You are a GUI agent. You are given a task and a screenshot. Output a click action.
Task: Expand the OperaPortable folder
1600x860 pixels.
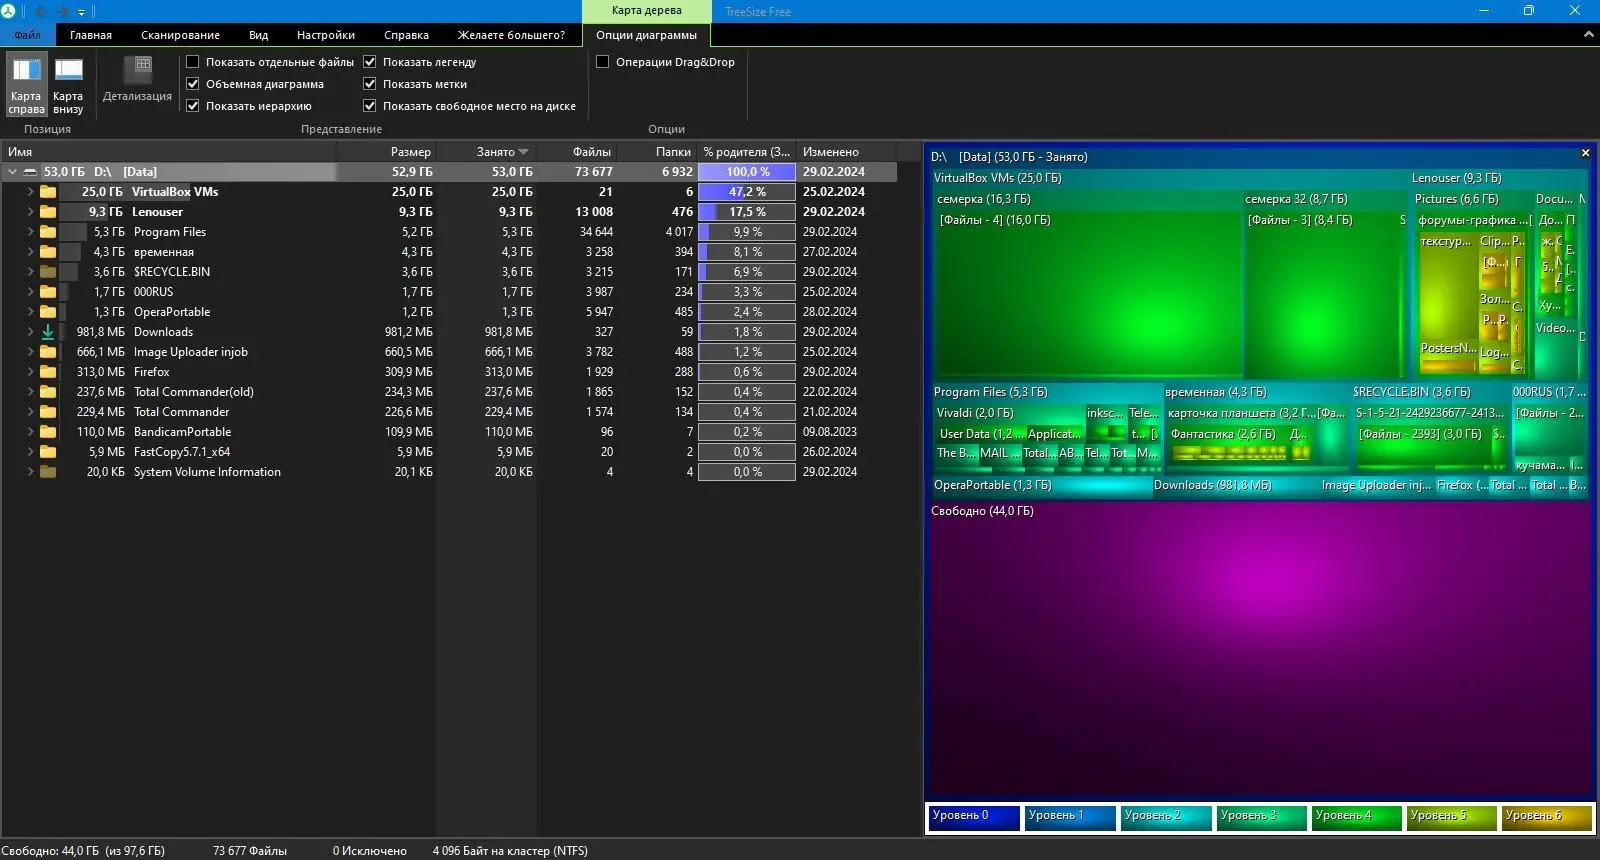point(30,312)
